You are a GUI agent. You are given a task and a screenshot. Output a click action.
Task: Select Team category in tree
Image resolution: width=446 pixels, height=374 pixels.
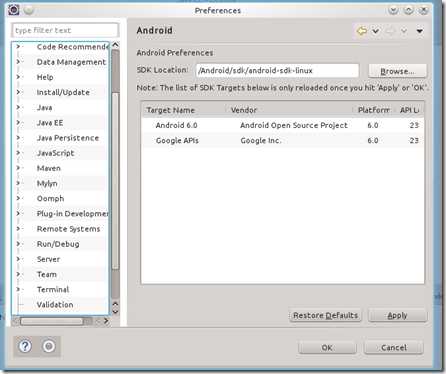click(x=47, y=274)
